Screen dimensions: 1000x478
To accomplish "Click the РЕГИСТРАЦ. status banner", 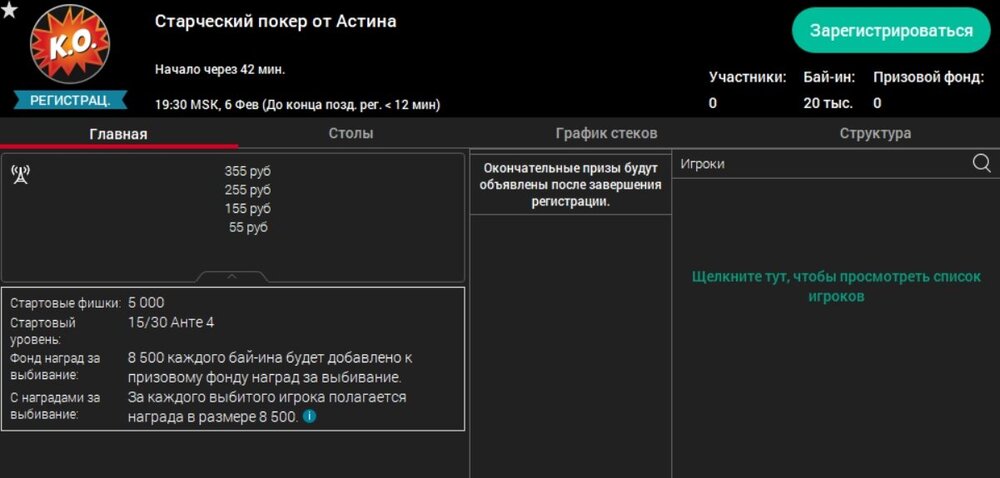I will (70, 100).
